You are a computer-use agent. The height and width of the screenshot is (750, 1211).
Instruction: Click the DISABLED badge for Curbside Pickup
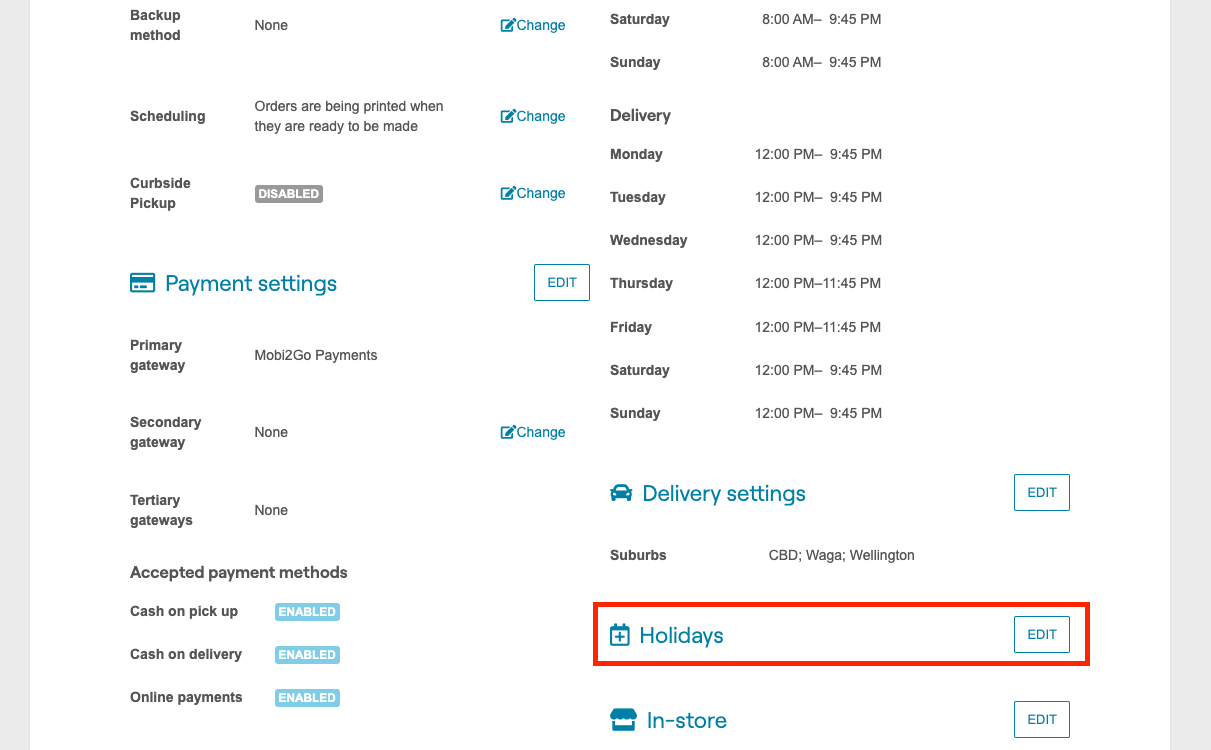(x=288, y=193)
